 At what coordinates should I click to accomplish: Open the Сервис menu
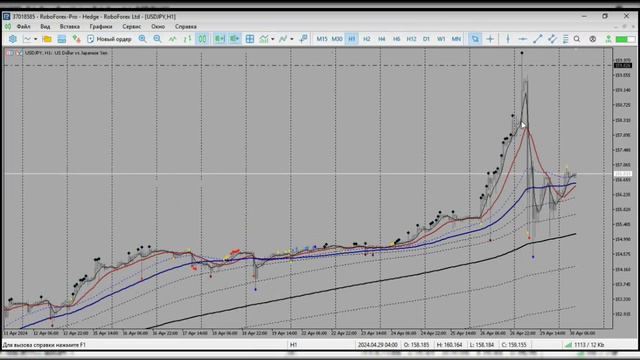[131, 27]
